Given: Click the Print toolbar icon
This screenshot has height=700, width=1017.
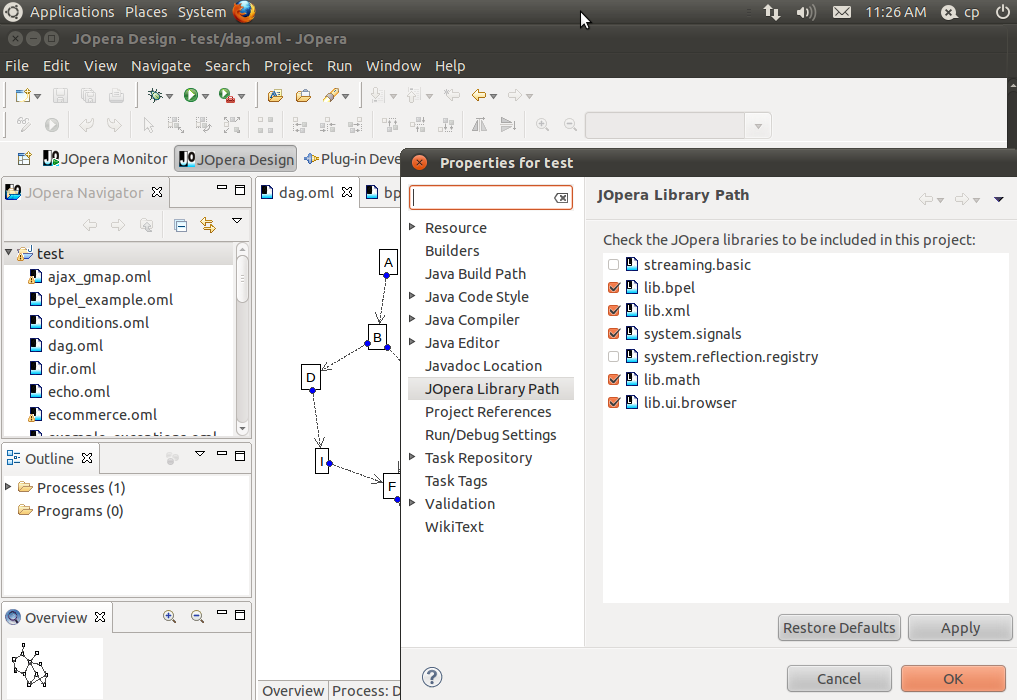Looking at the screenshot, I should point(116,95).
